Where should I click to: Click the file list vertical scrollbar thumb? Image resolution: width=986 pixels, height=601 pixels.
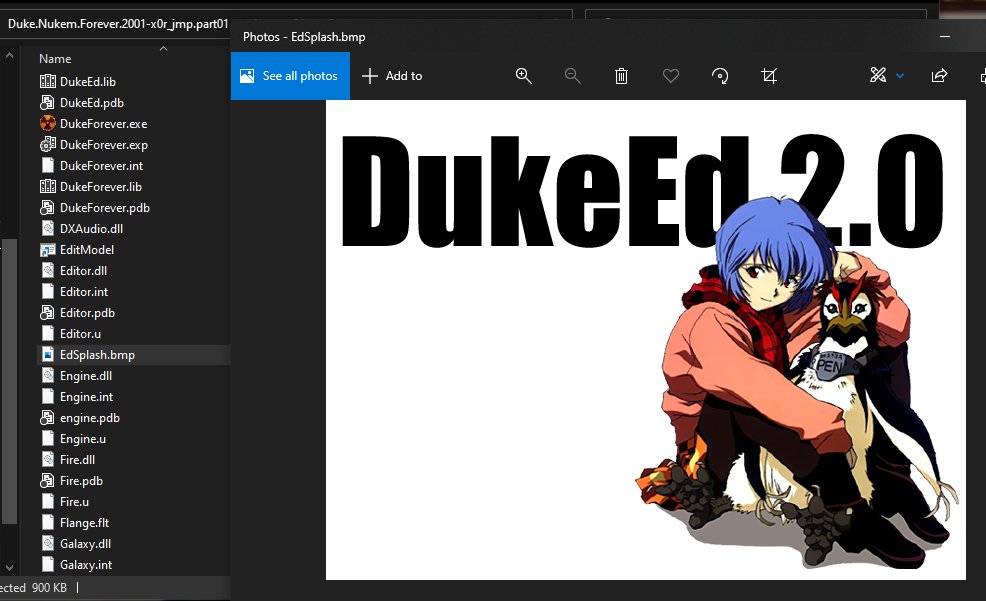pyautogui.click(x=9, y=381)
